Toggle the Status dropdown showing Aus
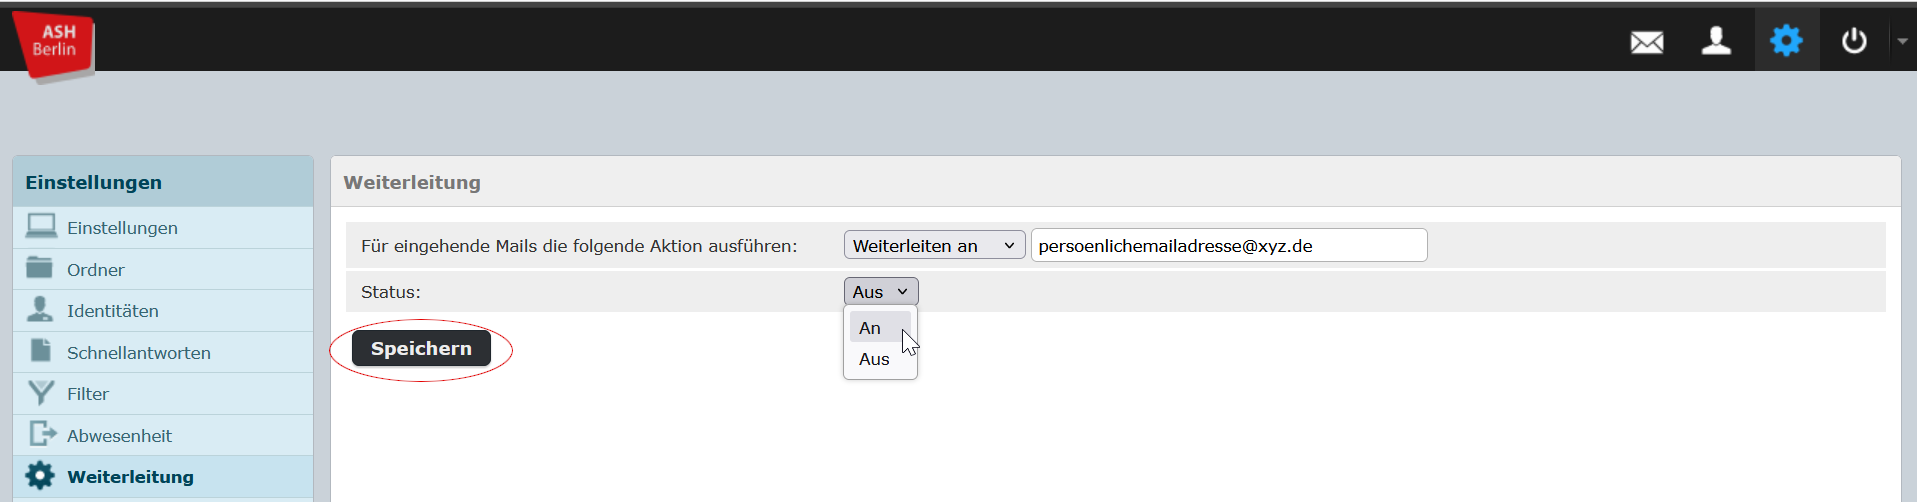Screen dimensions: 1917x502 pyautogui.click(x=881, y=291)
